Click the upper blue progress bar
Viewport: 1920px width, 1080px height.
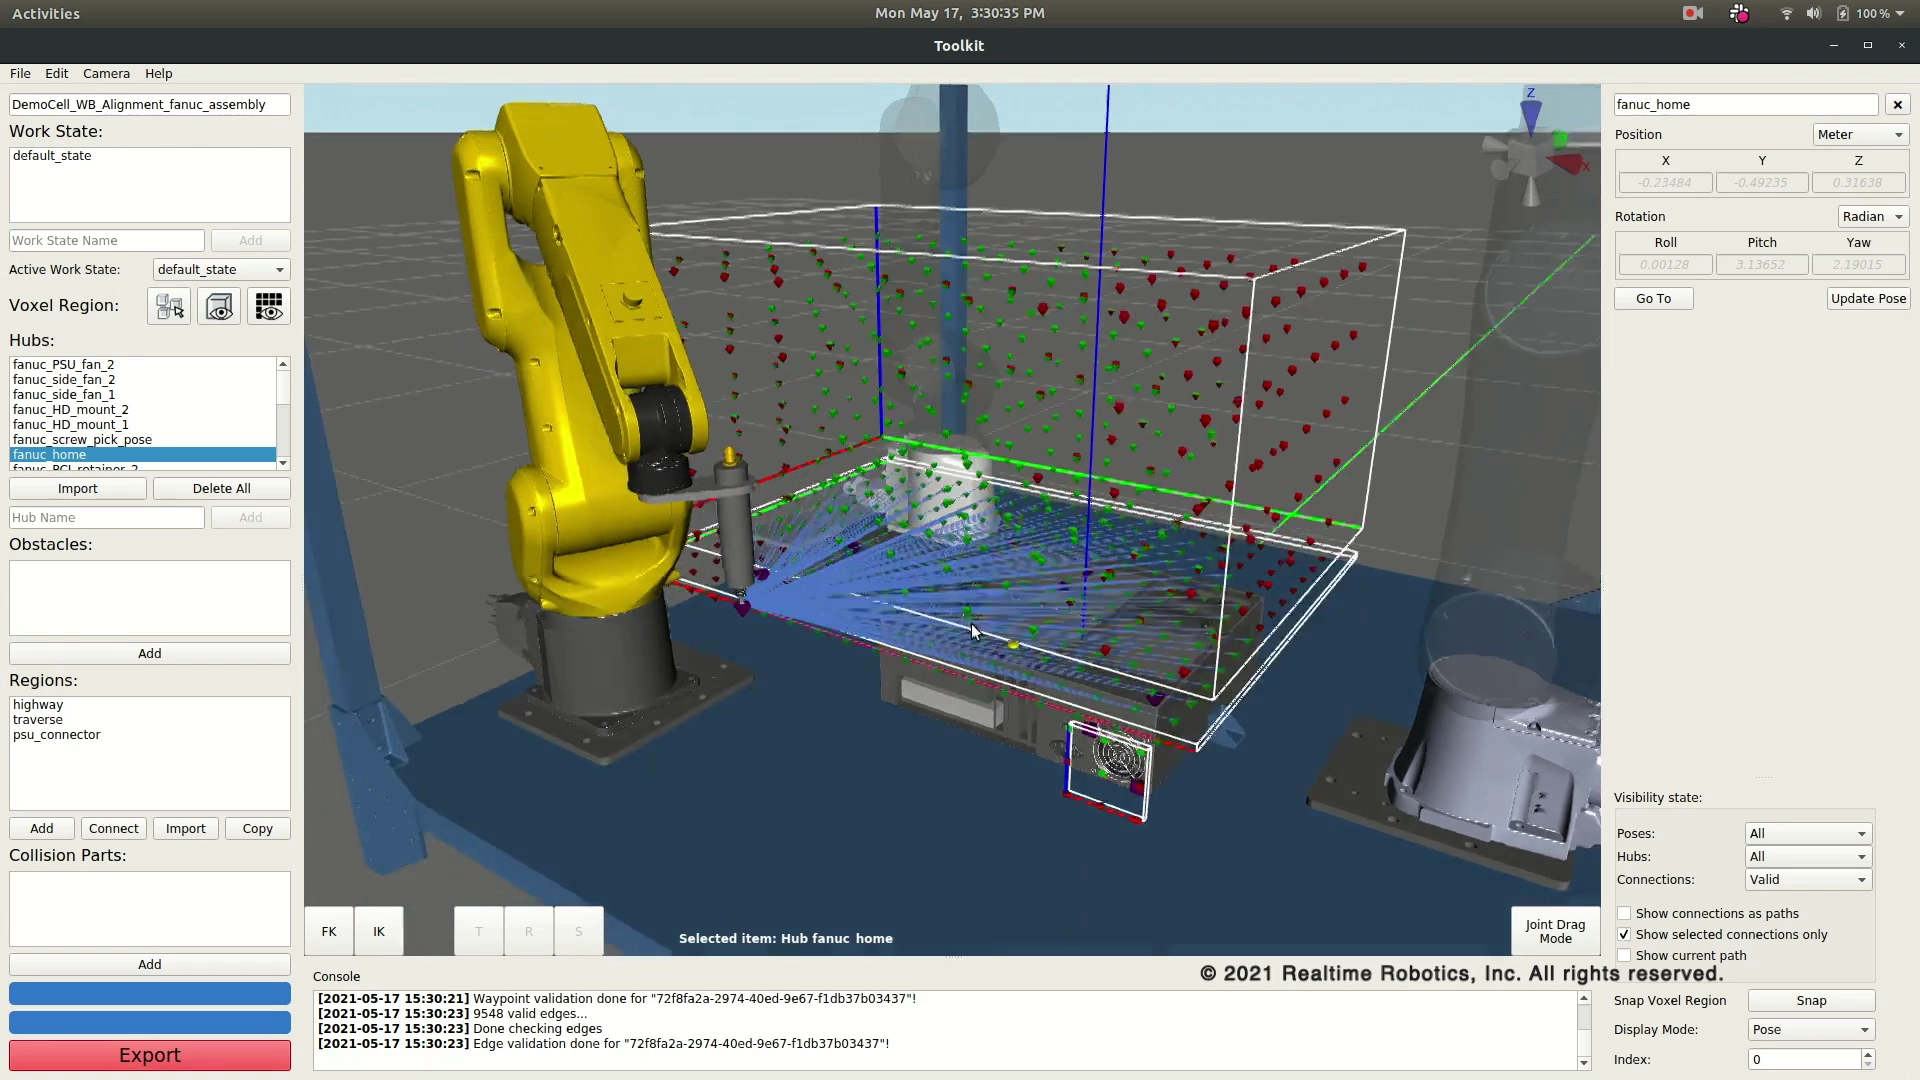point(150,994)
